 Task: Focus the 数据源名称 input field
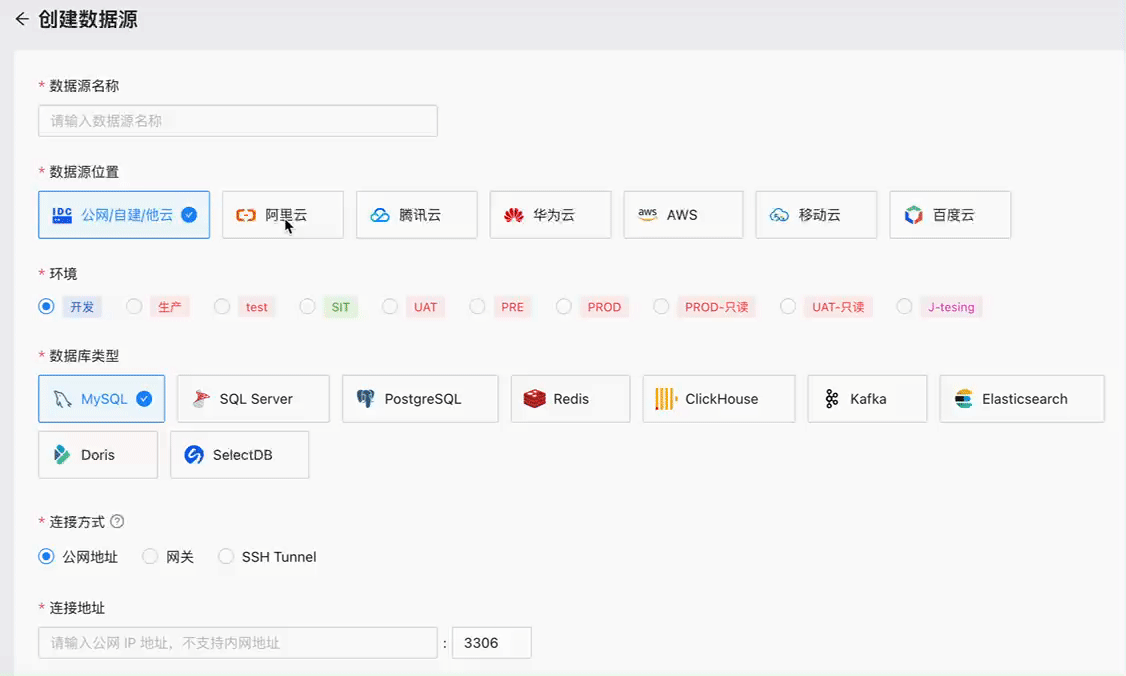point(238,121)
